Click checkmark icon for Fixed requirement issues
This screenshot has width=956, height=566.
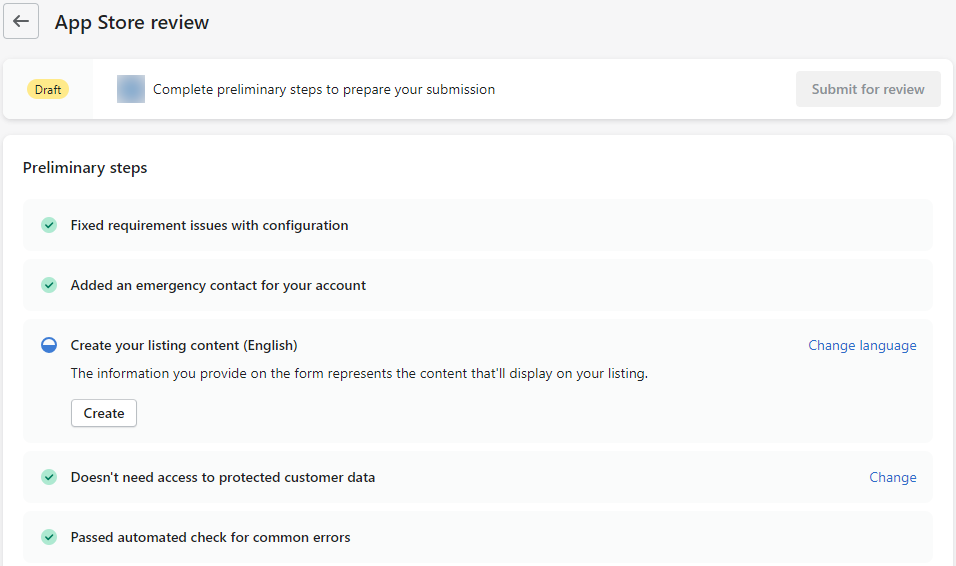49,225
